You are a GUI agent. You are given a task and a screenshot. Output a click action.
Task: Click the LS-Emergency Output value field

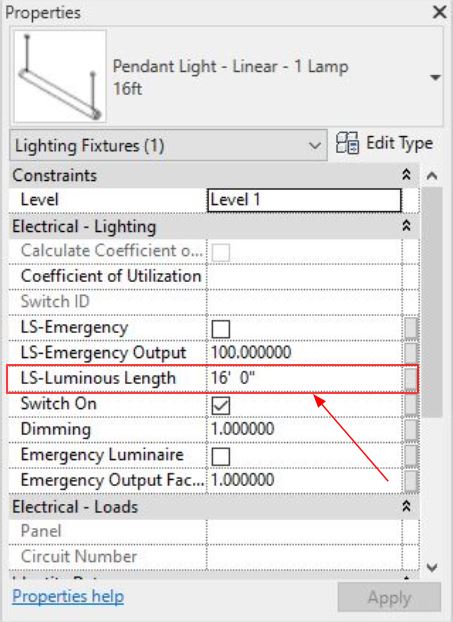(304, 352)
